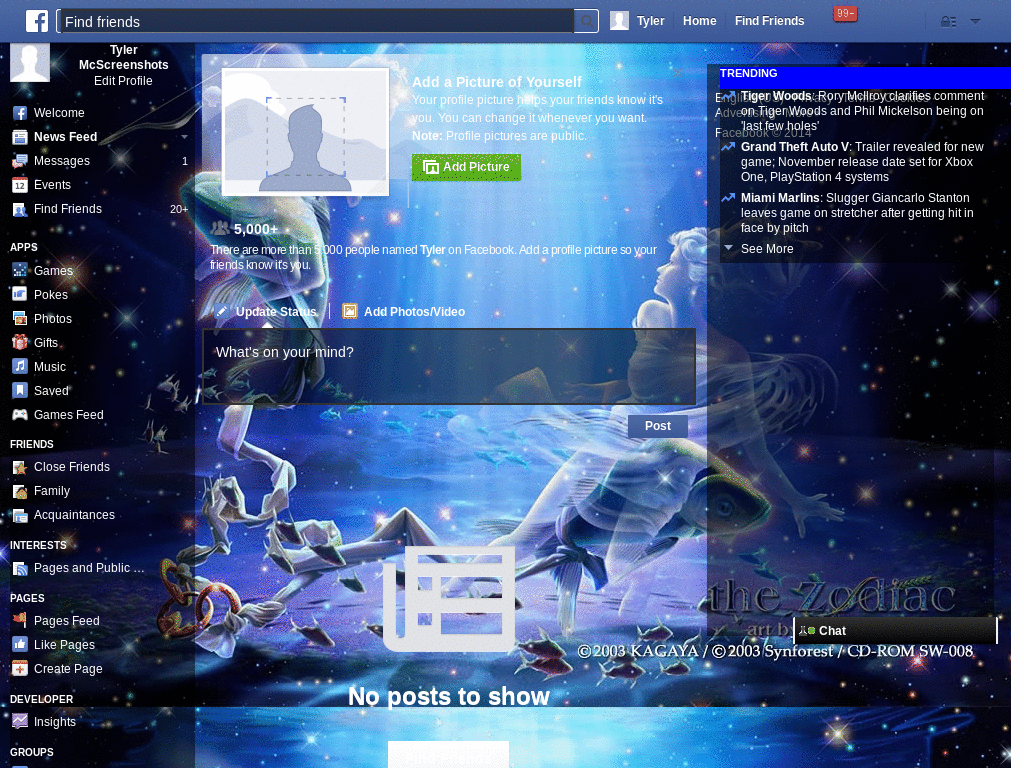Expand the account menu arrow in top bar
The width and height of the screenshot is (1024, 768).
975,21
